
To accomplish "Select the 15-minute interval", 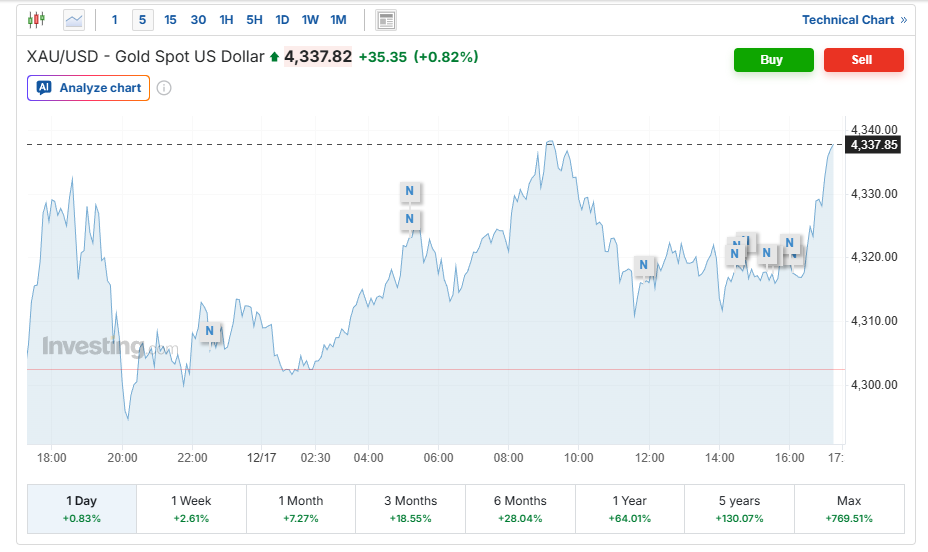I will tap(170, 19).
